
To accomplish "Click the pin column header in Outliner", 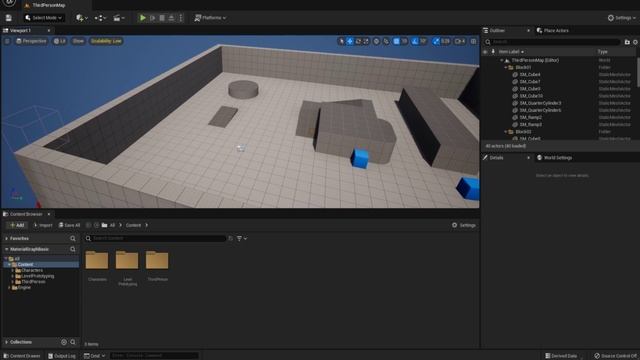I will tap(493, 52).
